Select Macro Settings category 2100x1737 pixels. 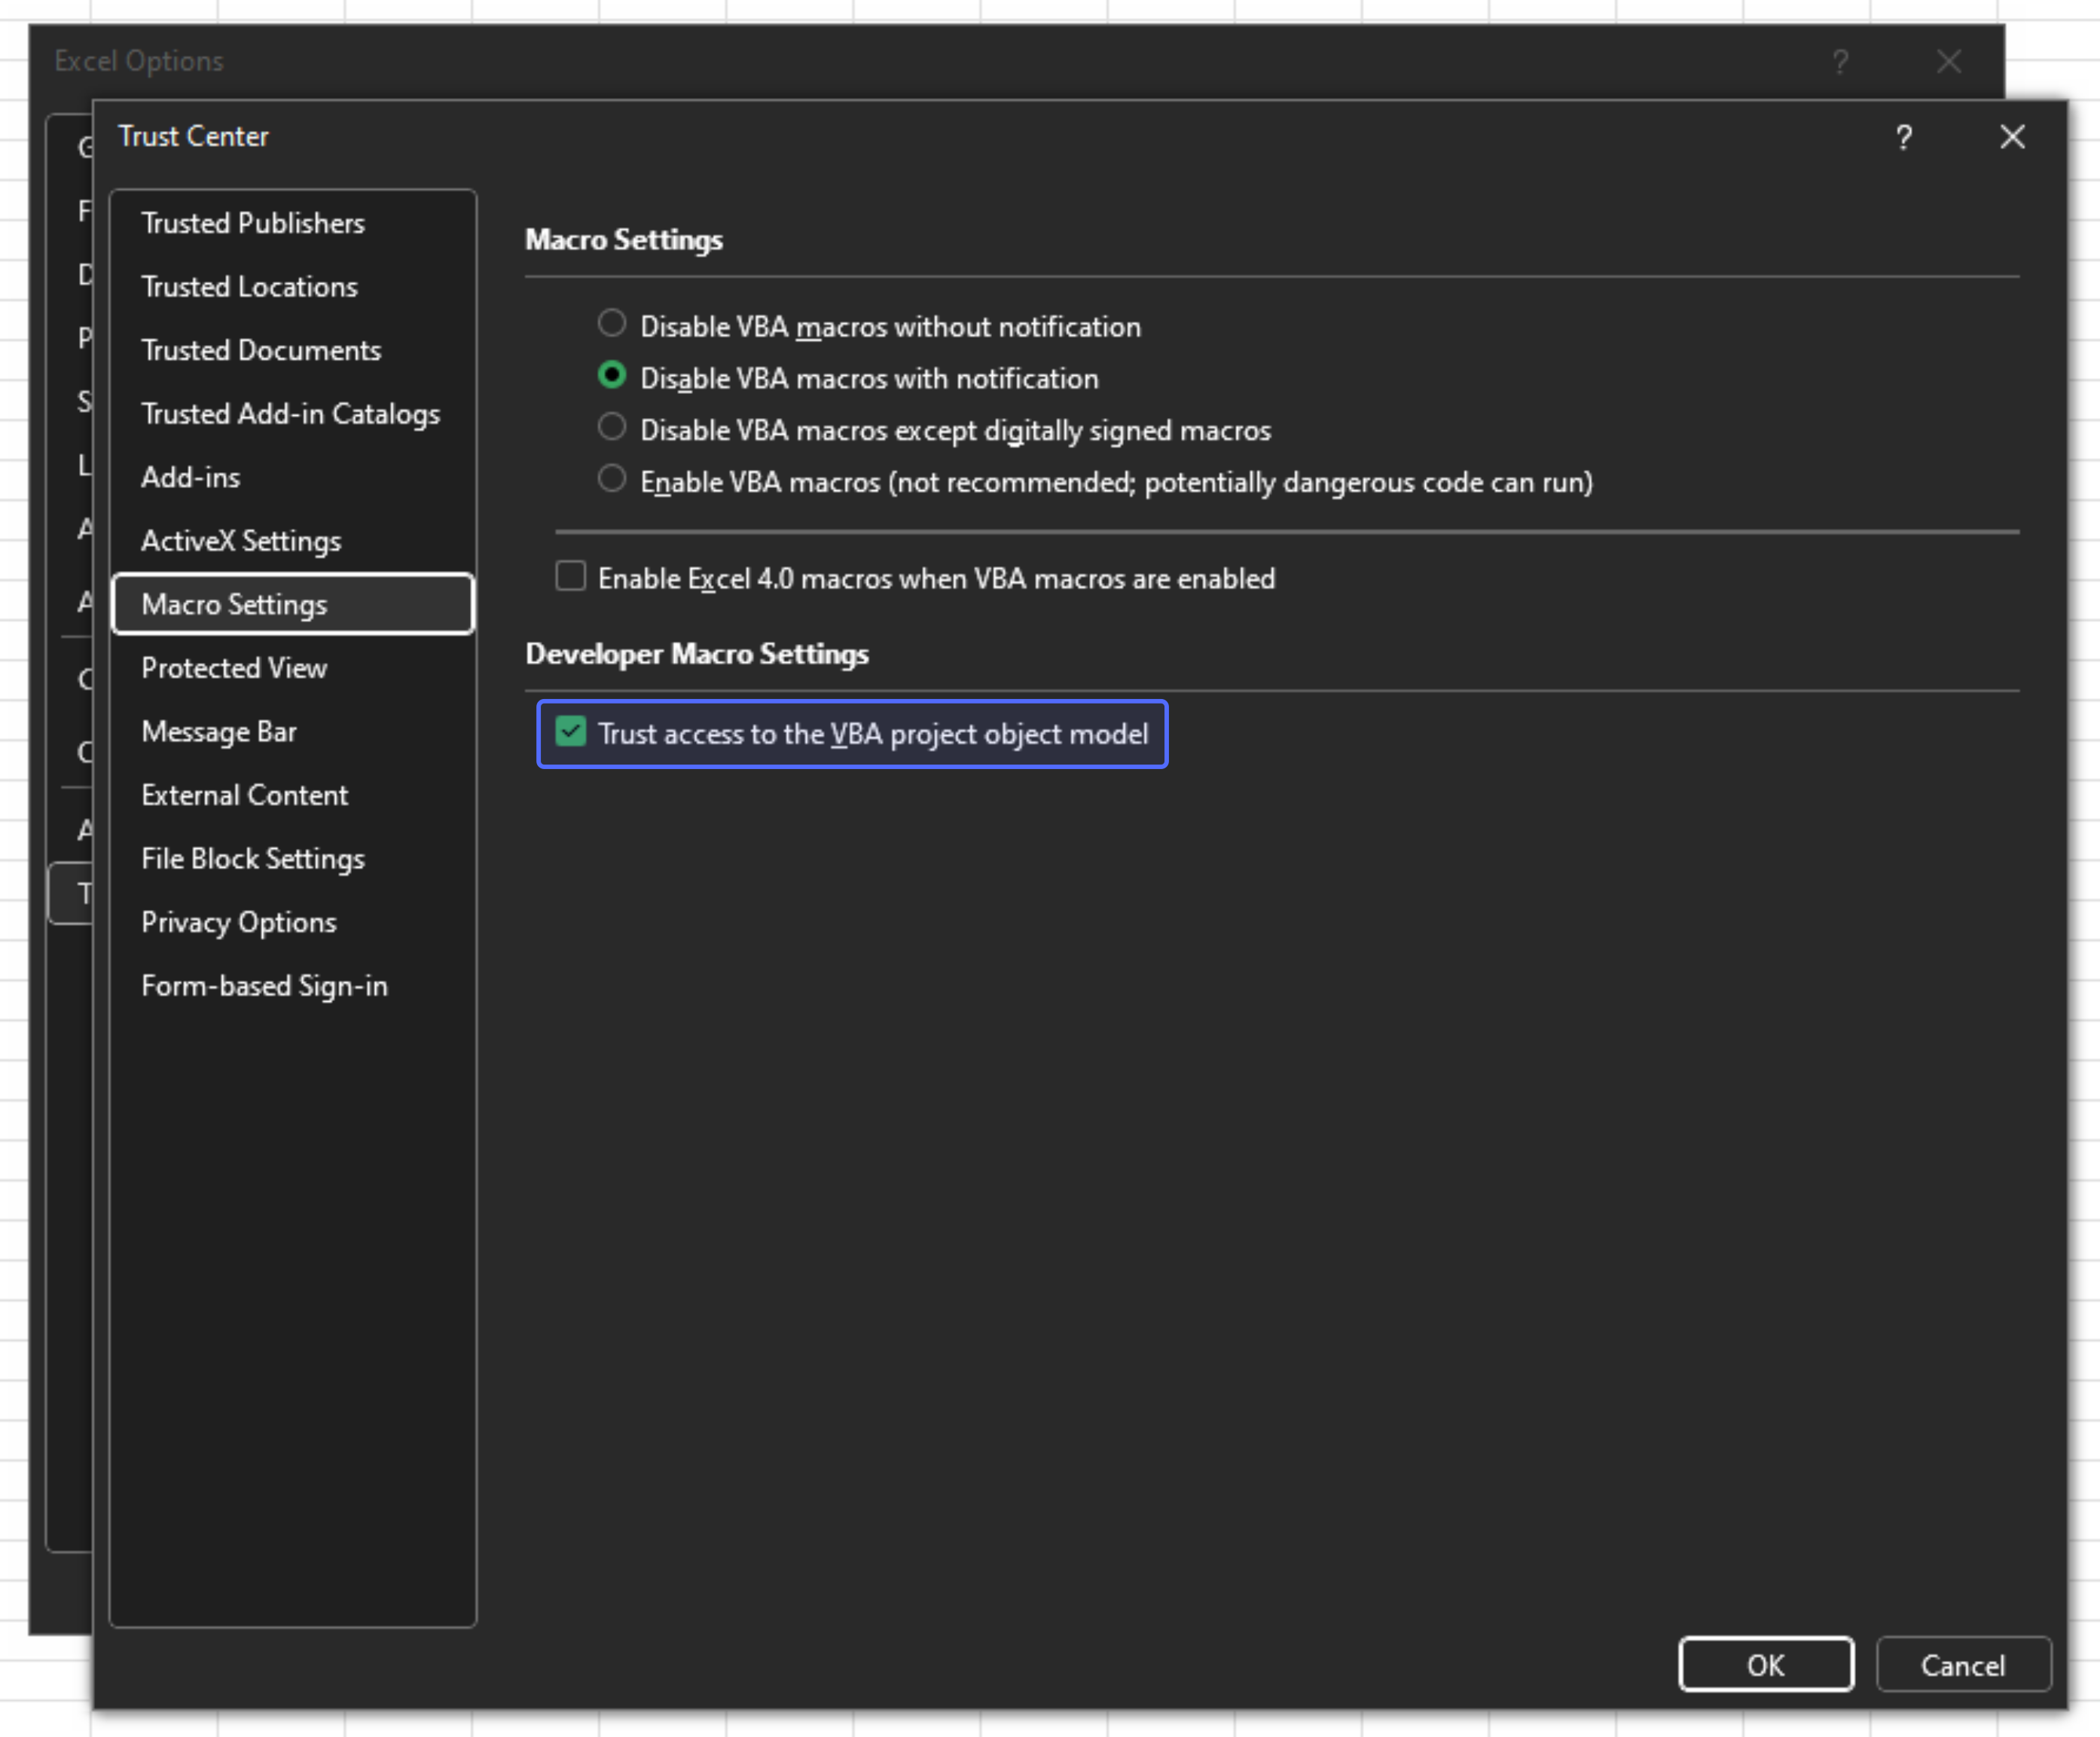pos(293,604)
